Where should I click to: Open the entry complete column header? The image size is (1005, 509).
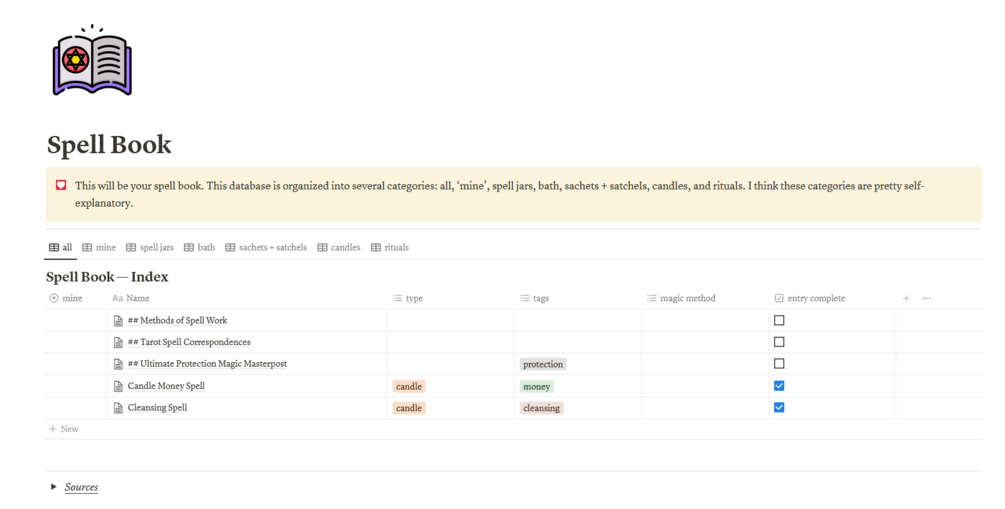(810, 298)
